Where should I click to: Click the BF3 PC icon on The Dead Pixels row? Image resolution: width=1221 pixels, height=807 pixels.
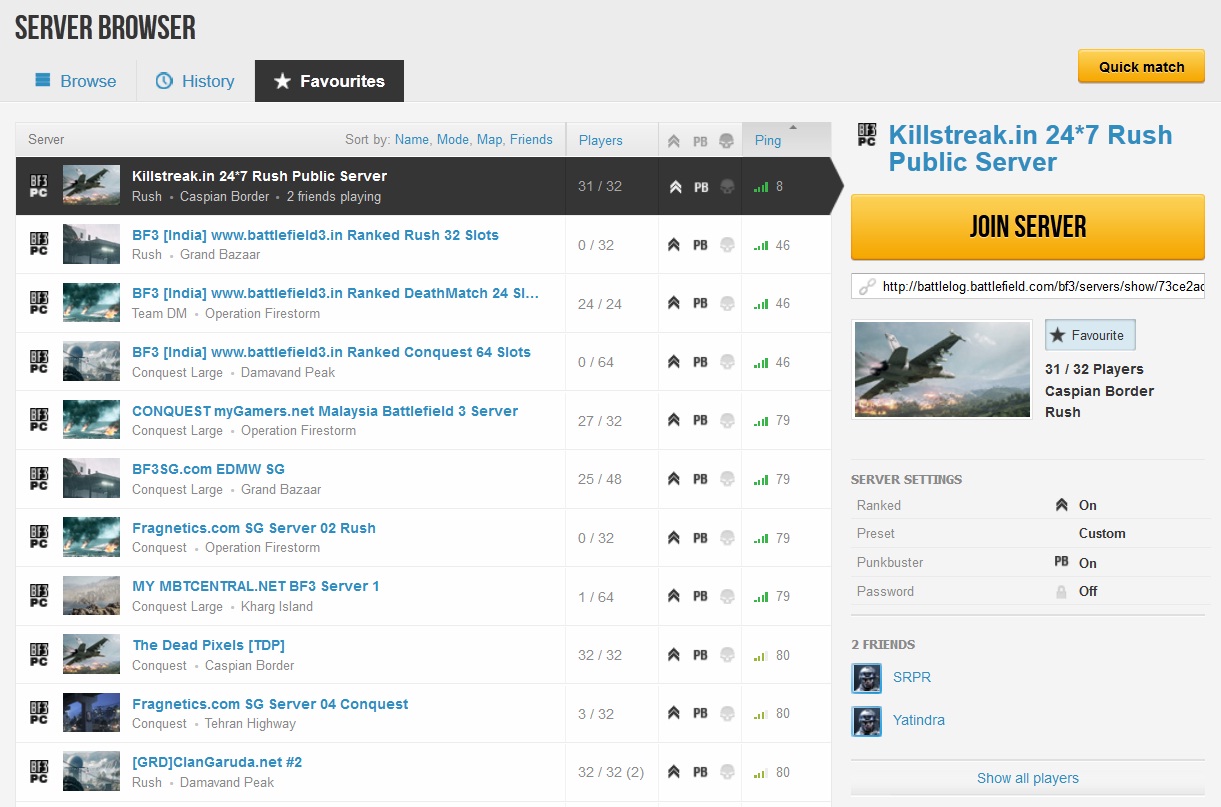39,655
